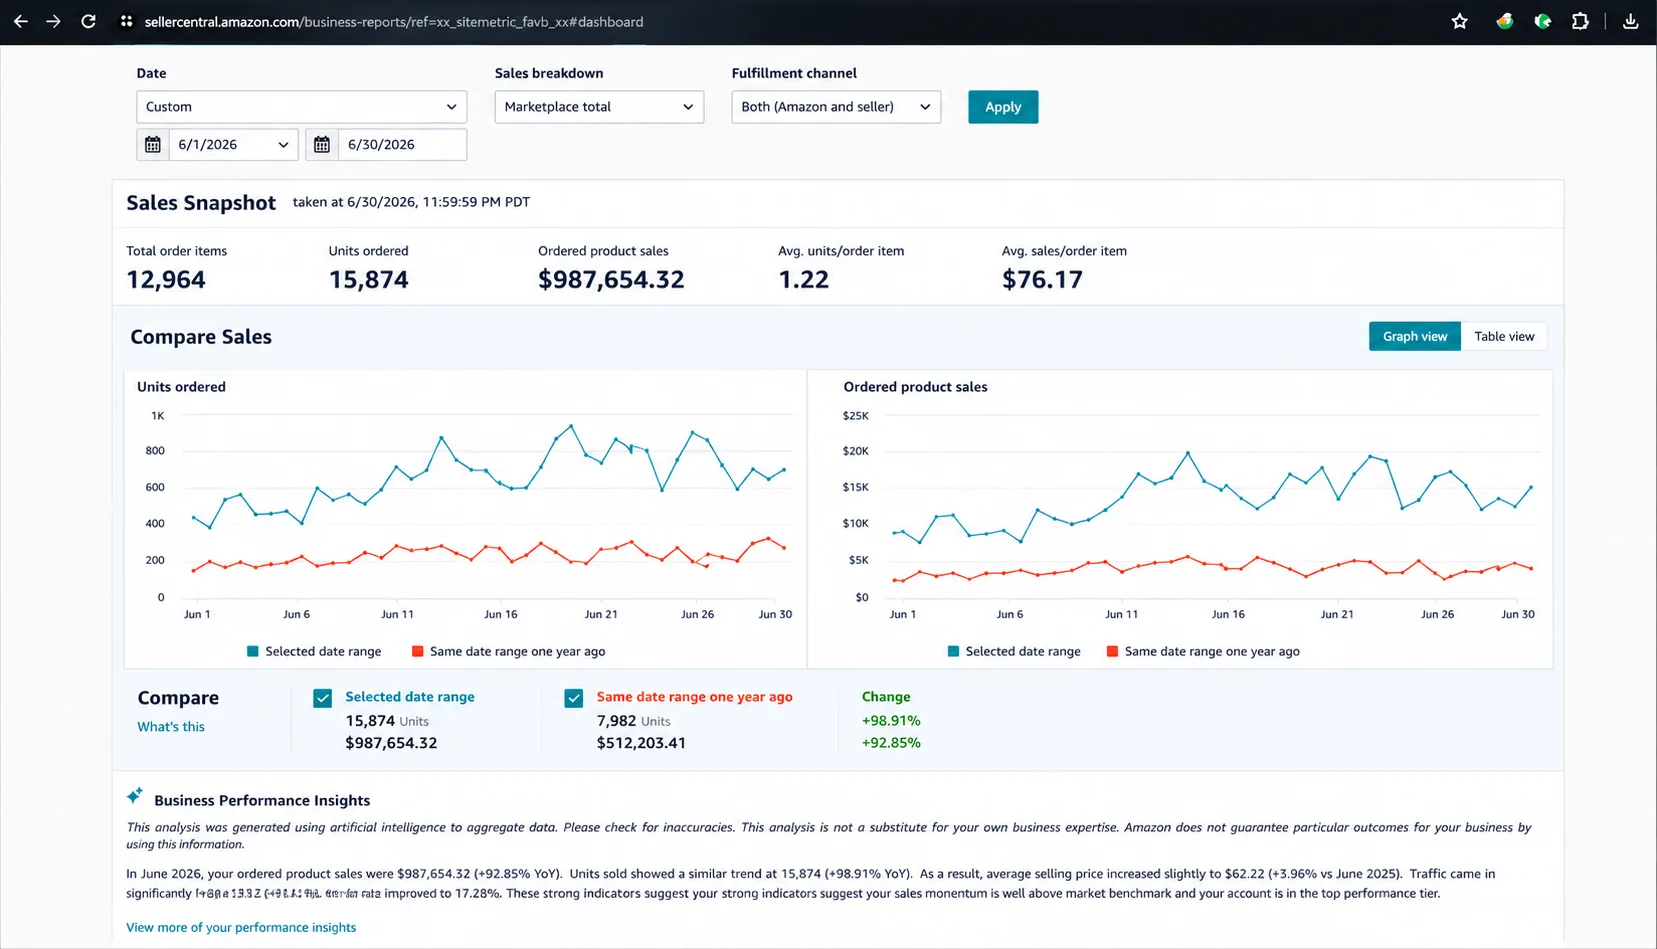Click the browser address bar URL
Screen dimensions: 1657x949
(394, 21)
